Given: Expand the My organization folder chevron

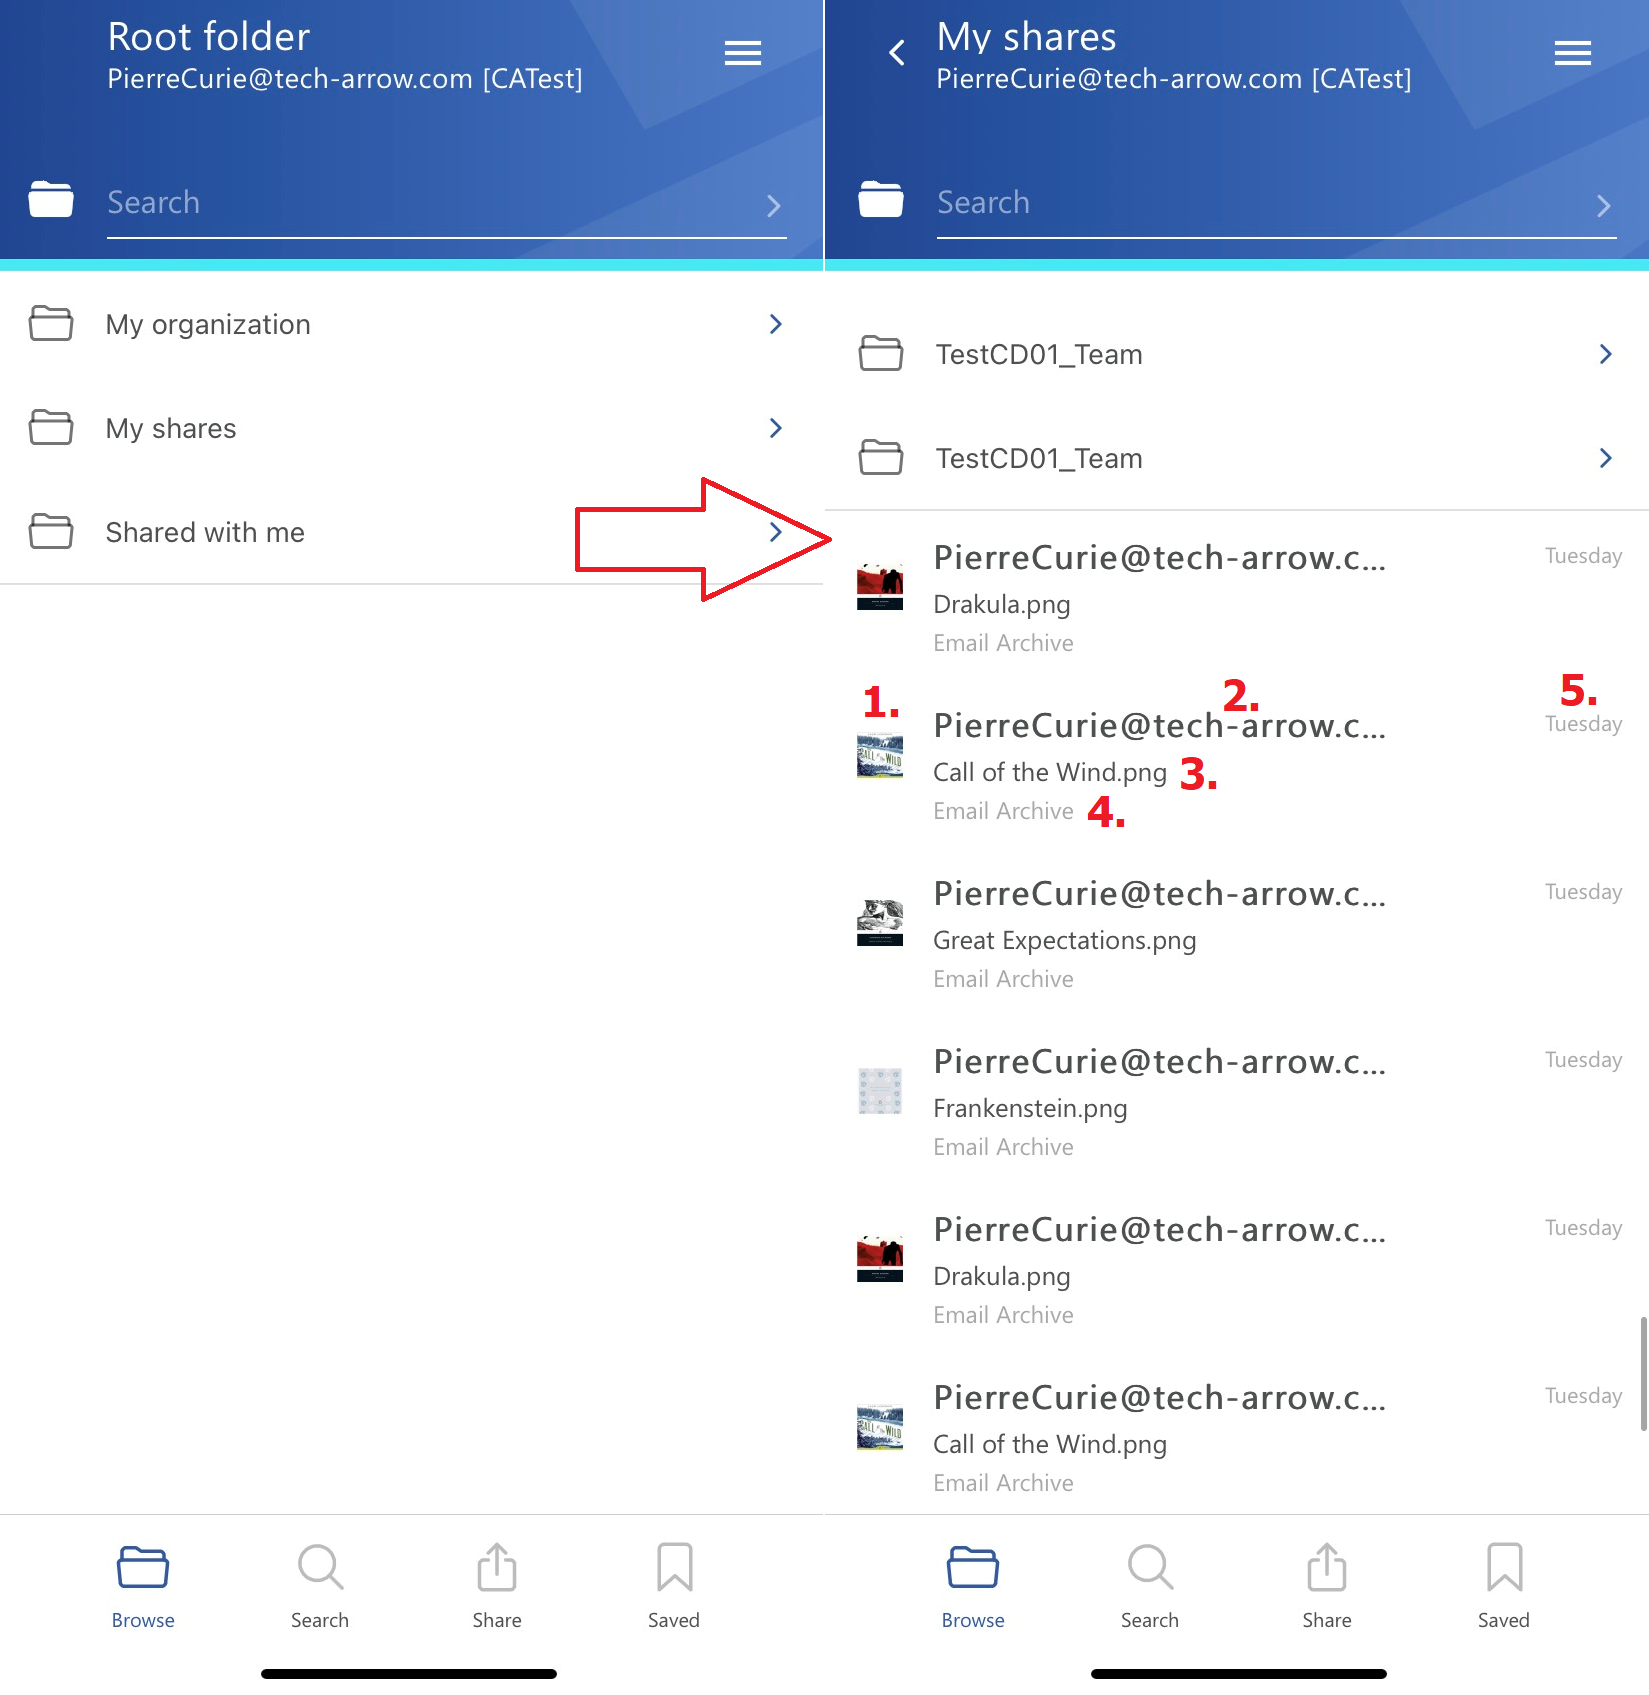Looking at the screenshot, I should point(775,324).
